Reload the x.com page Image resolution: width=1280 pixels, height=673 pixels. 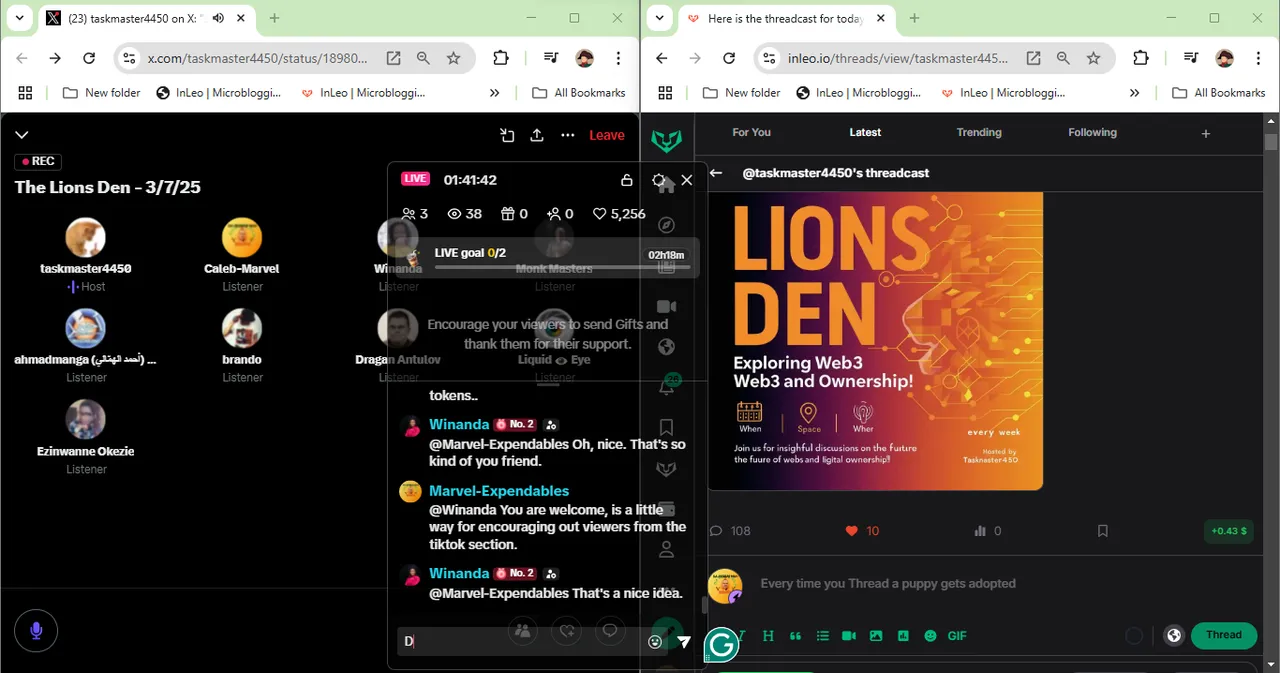(89, 58)
